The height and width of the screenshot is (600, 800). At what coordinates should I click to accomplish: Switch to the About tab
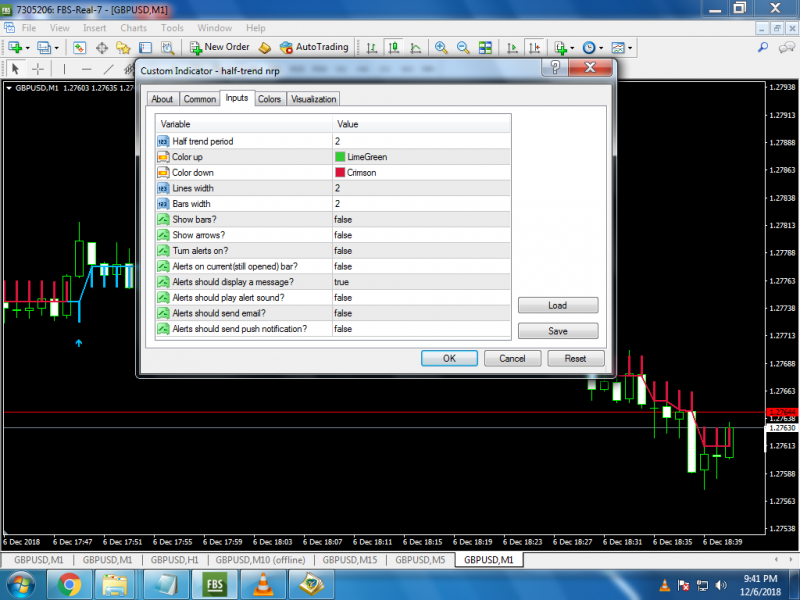point(162,99)
